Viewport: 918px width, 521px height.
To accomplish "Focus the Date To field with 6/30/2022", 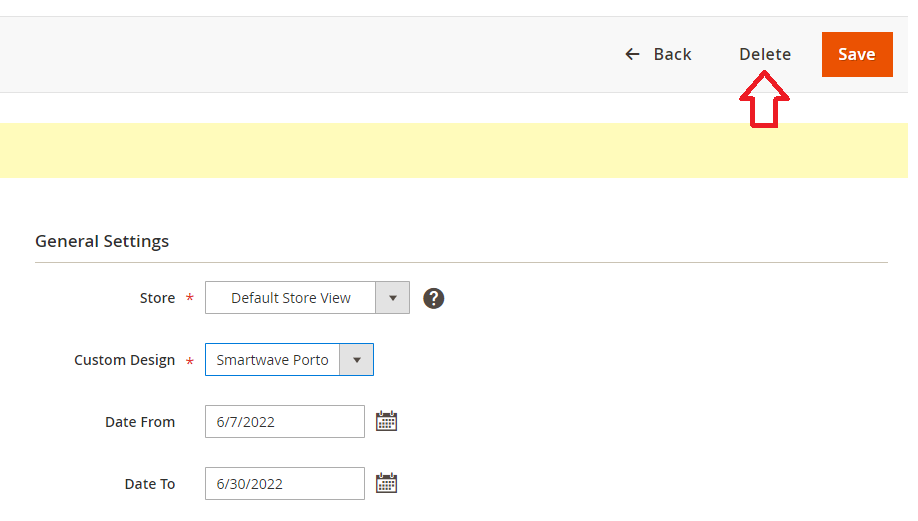I will click(x=285, y=484).
